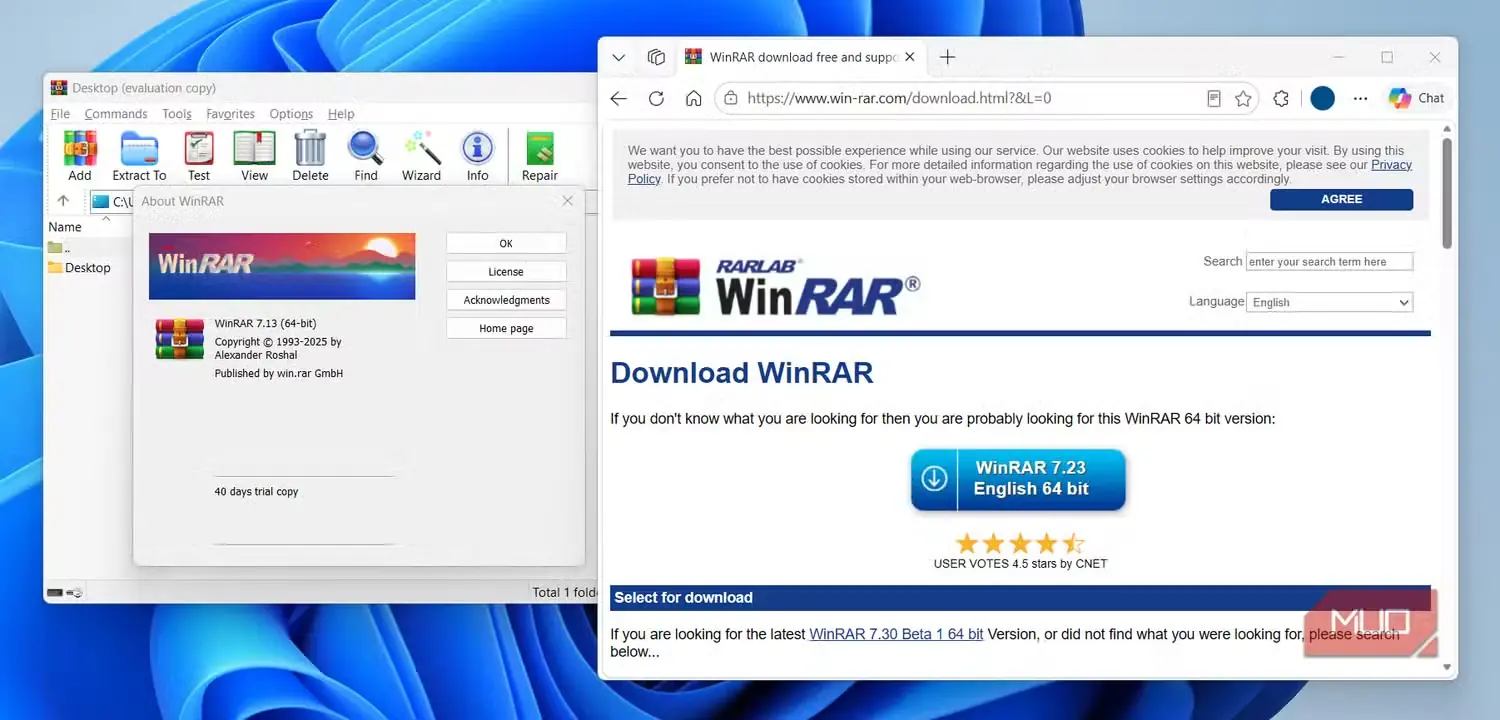Open a new browser tab
Screen dimensions: 1500x720
(x=948, y=57)
